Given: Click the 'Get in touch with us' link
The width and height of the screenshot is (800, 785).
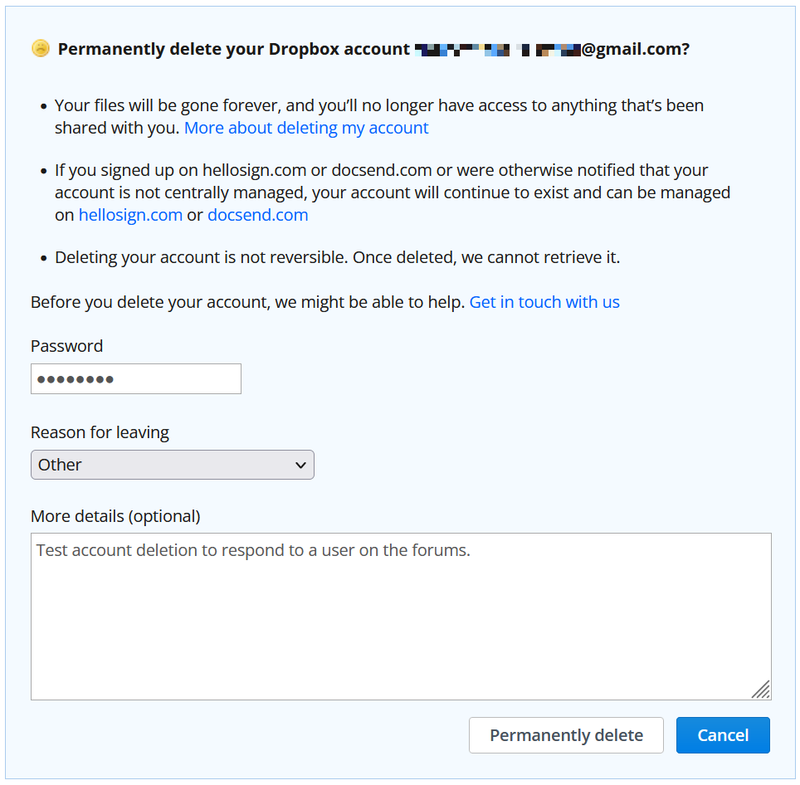Looking at the screenshot, I should [544, 302].
